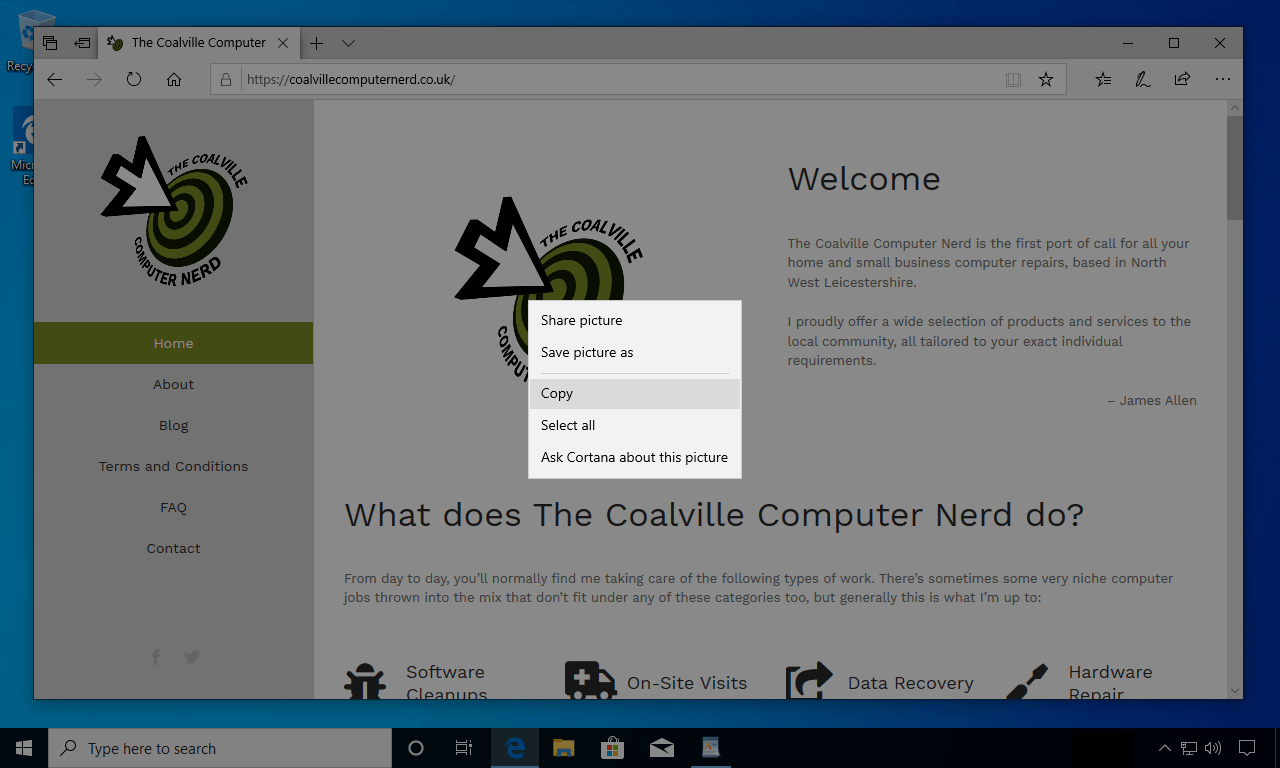
Task: Click the Type here to search box
Action: point(220,748)
